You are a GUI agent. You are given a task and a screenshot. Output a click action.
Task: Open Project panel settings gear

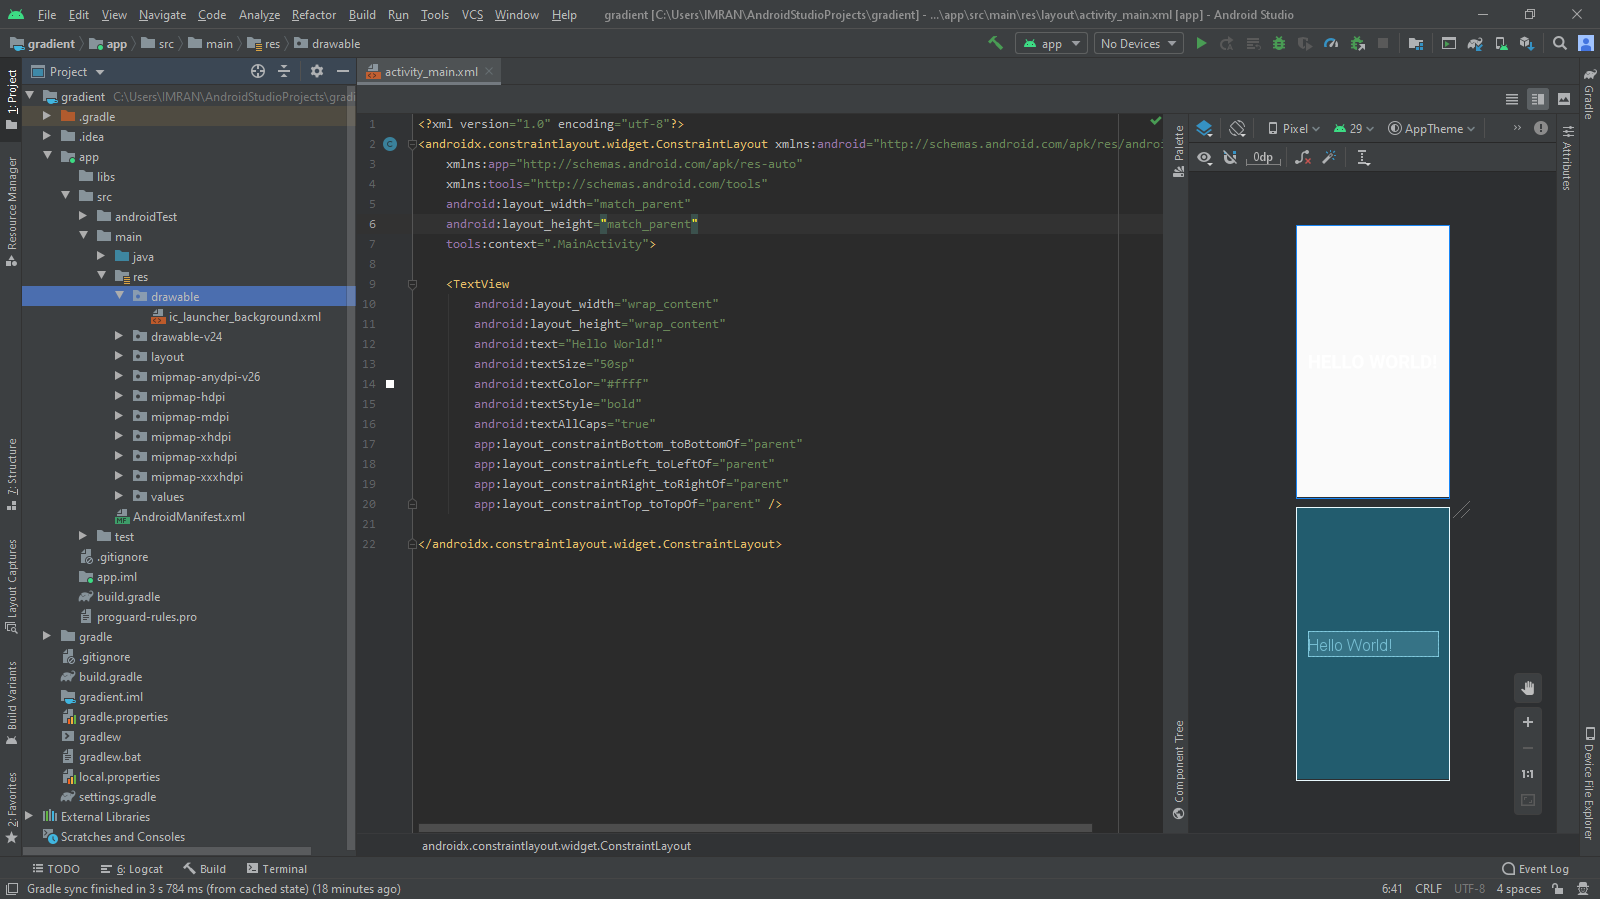pos(317,71)
